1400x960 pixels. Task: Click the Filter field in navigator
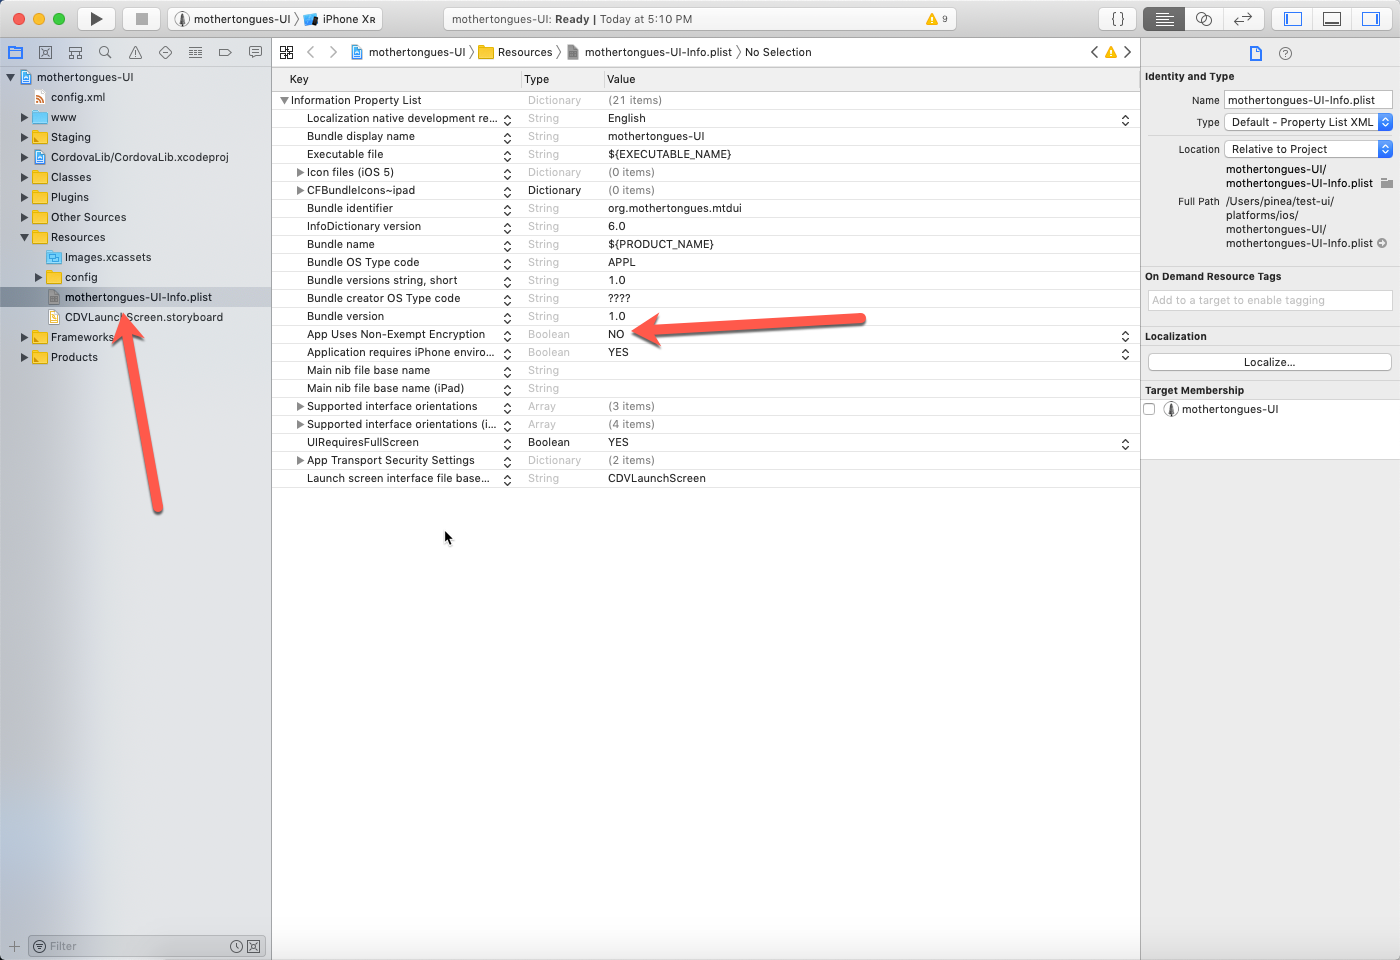click(x=135, y=946)
